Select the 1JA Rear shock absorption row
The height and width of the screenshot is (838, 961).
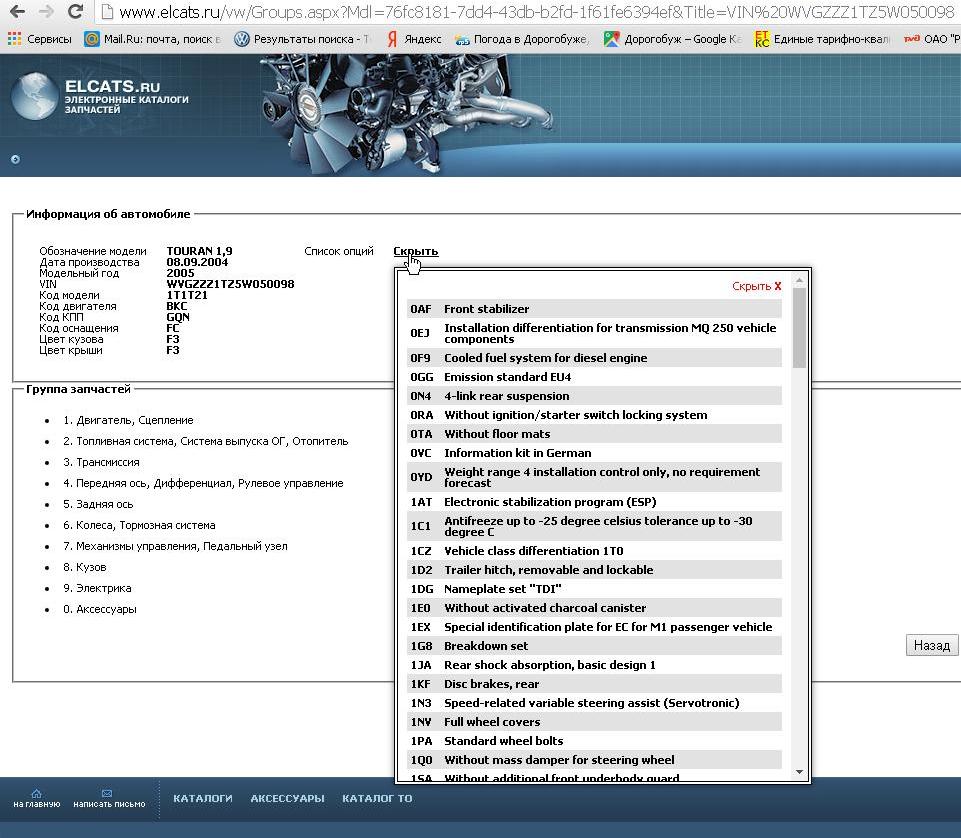(x=594, y=665)
